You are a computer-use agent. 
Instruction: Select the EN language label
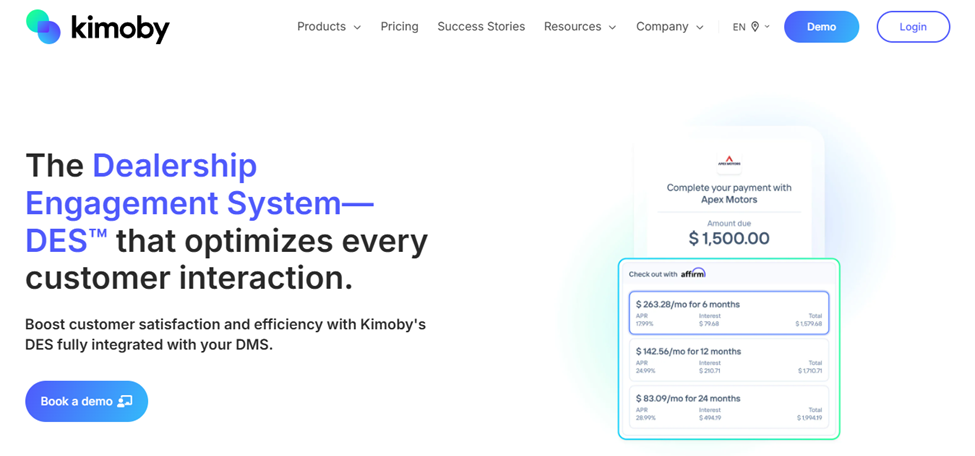coord(739,27)
